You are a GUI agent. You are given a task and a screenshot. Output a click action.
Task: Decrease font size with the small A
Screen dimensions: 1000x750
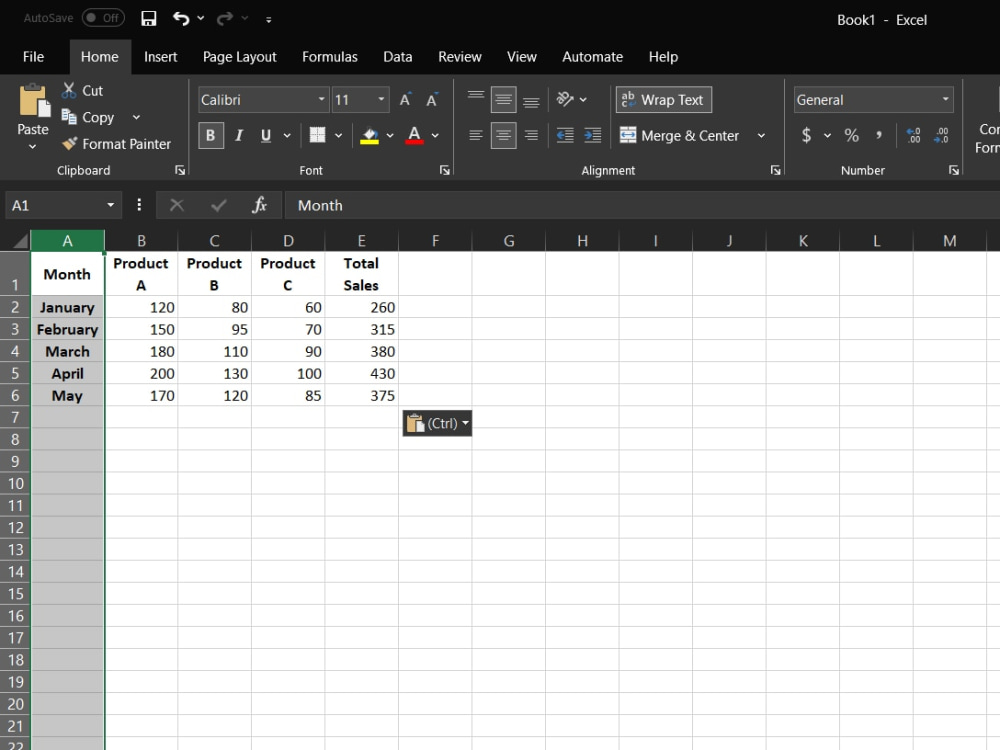(x=432, y=100)
